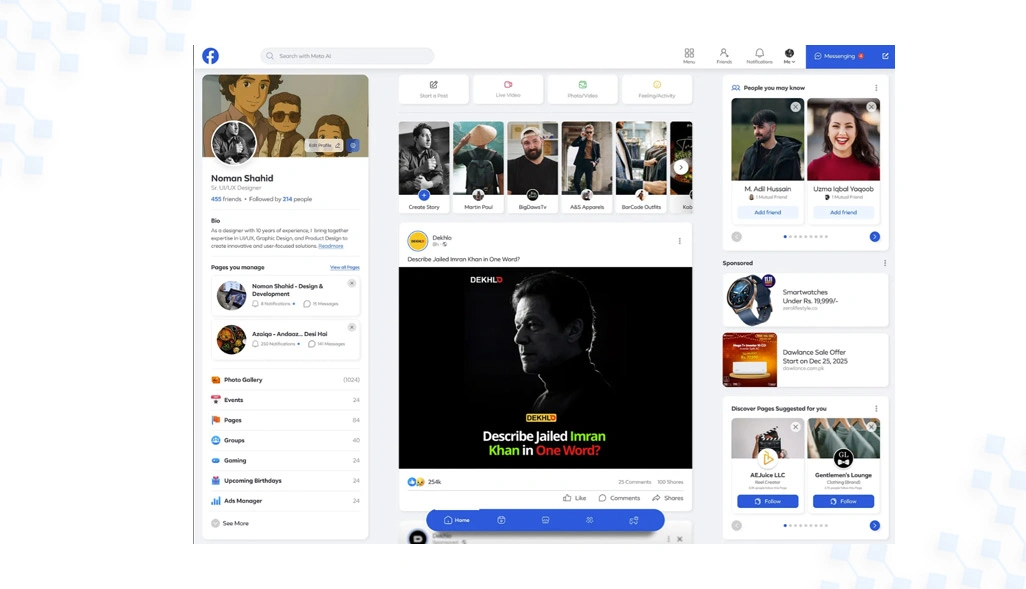The width and height of the screenshot is (1026, 589).
Task: Follow Gentlemen's Lounge page
Action: click(x=843, y=501)
